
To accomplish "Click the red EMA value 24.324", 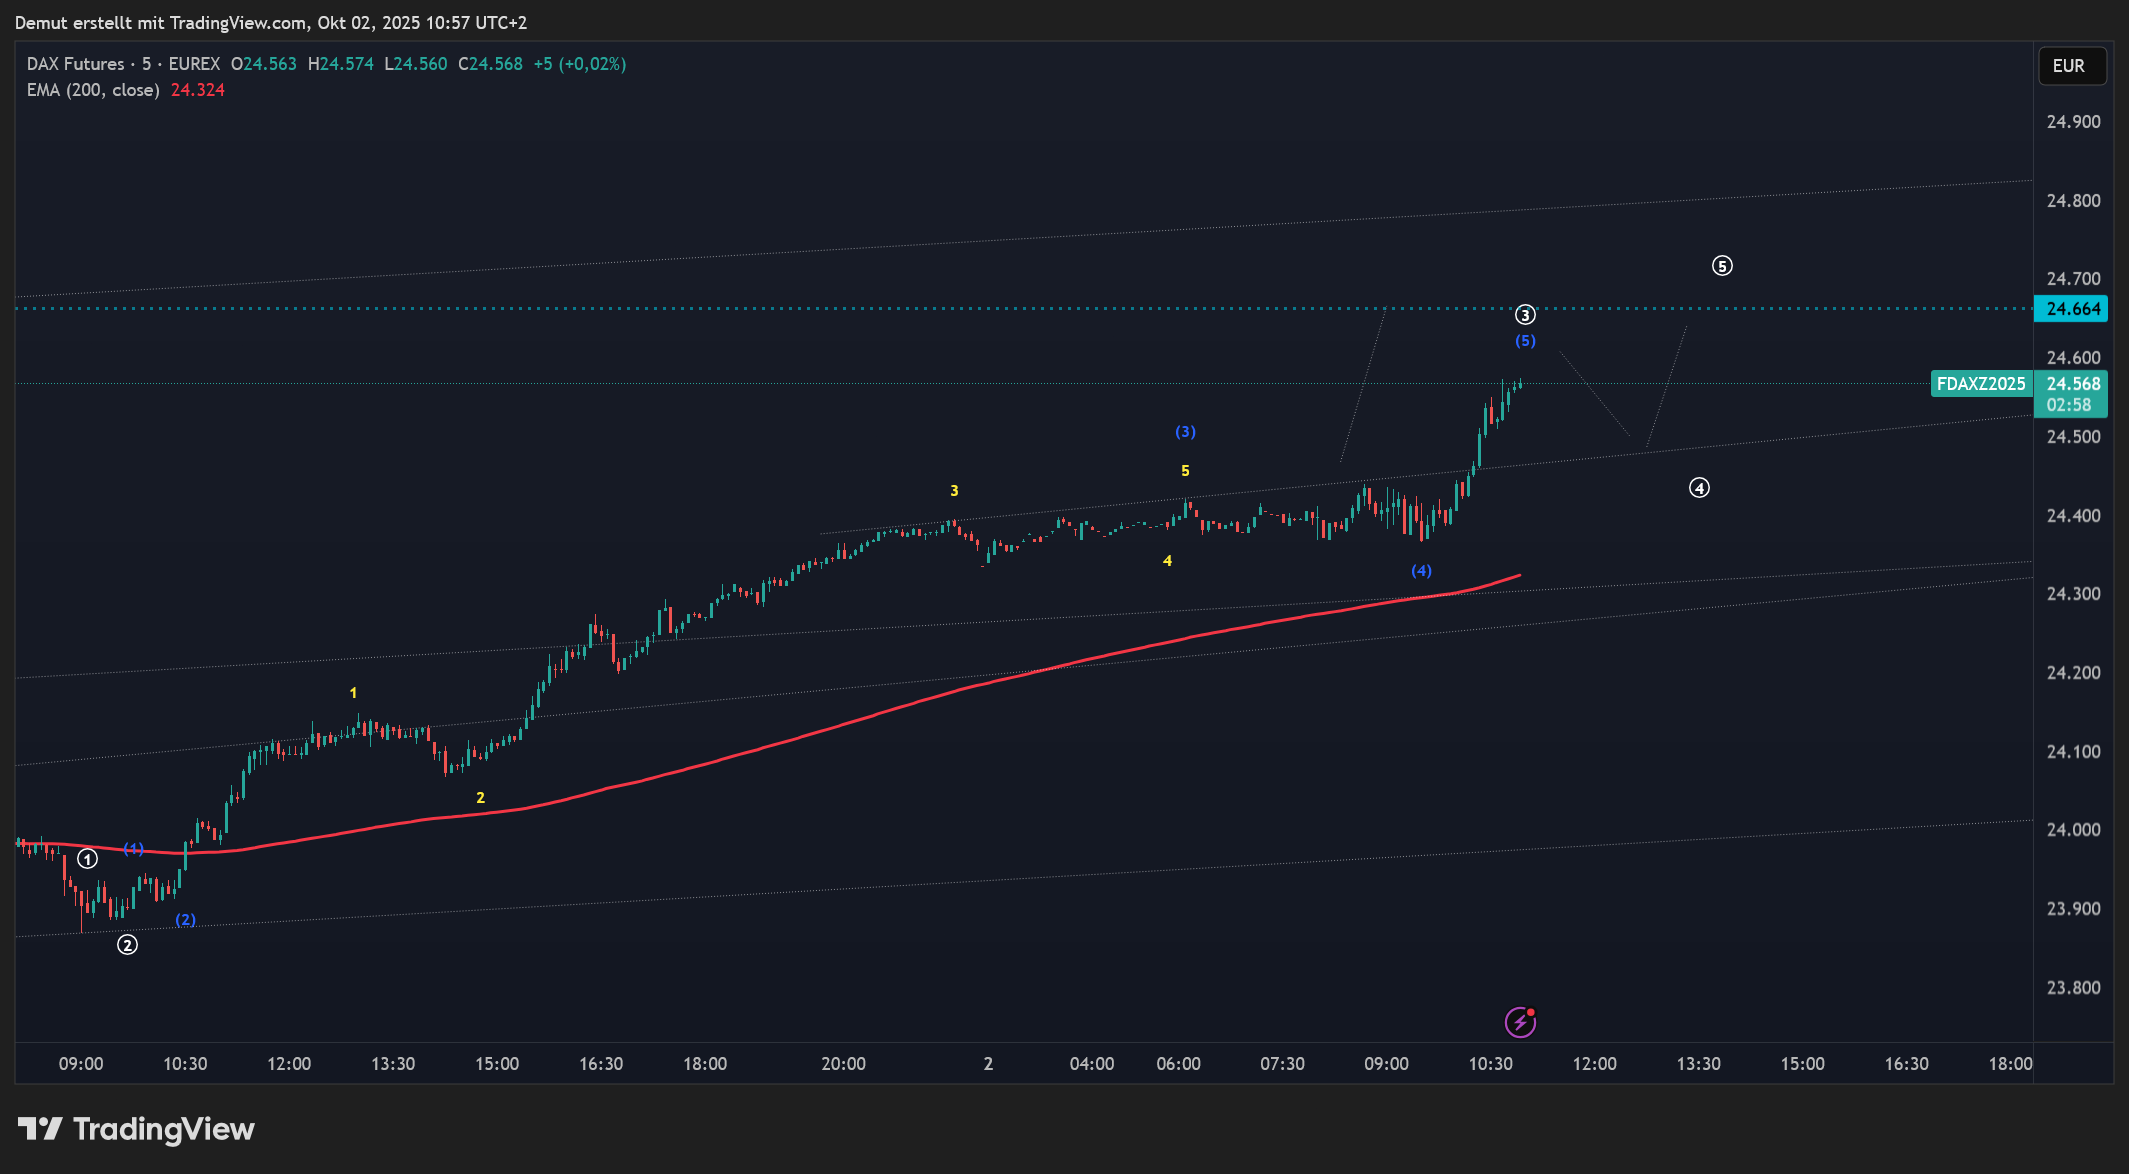I will point(197,90).
